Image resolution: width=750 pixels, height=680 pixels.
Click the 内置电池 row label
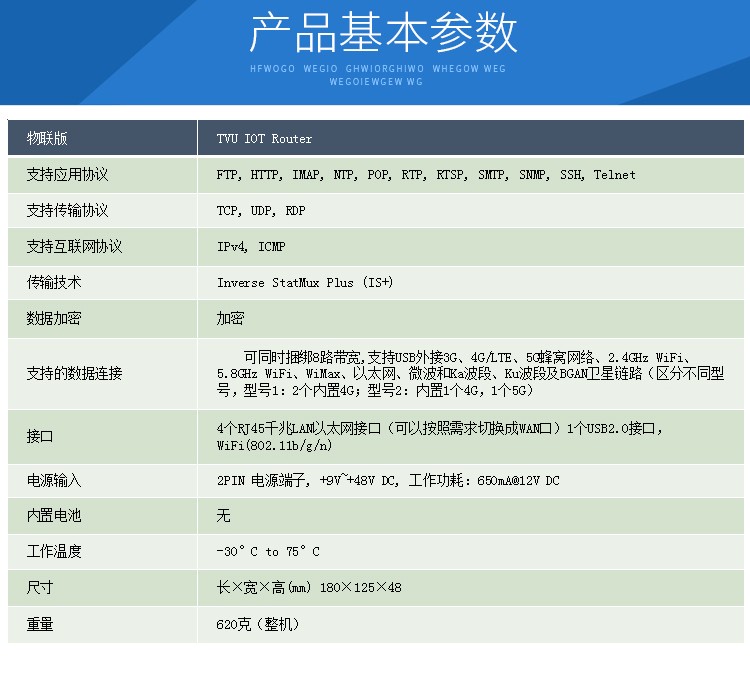point(54,516)
